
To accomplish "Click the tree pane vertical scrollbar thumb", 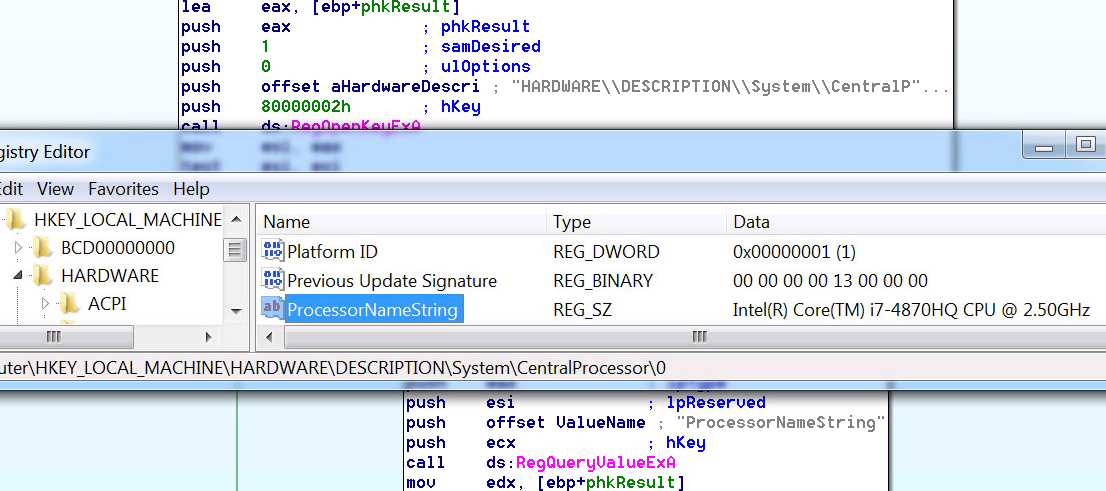I will [x=236, y=250].
